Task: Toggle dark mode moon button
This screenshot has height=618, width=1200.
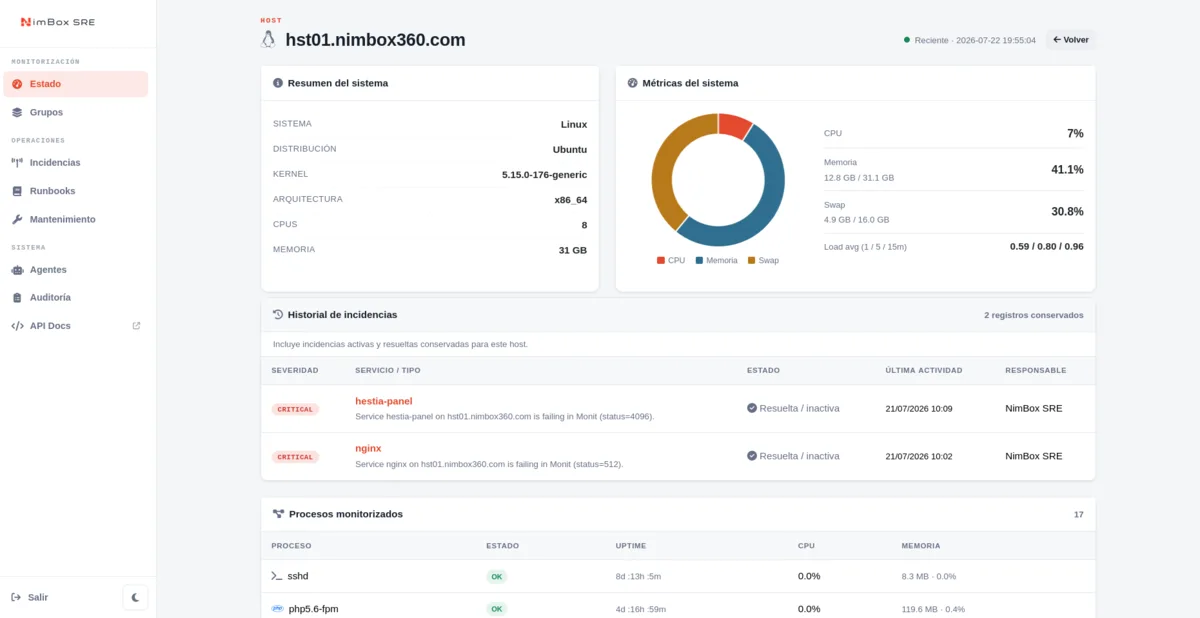Action: (x=135, y=597)
